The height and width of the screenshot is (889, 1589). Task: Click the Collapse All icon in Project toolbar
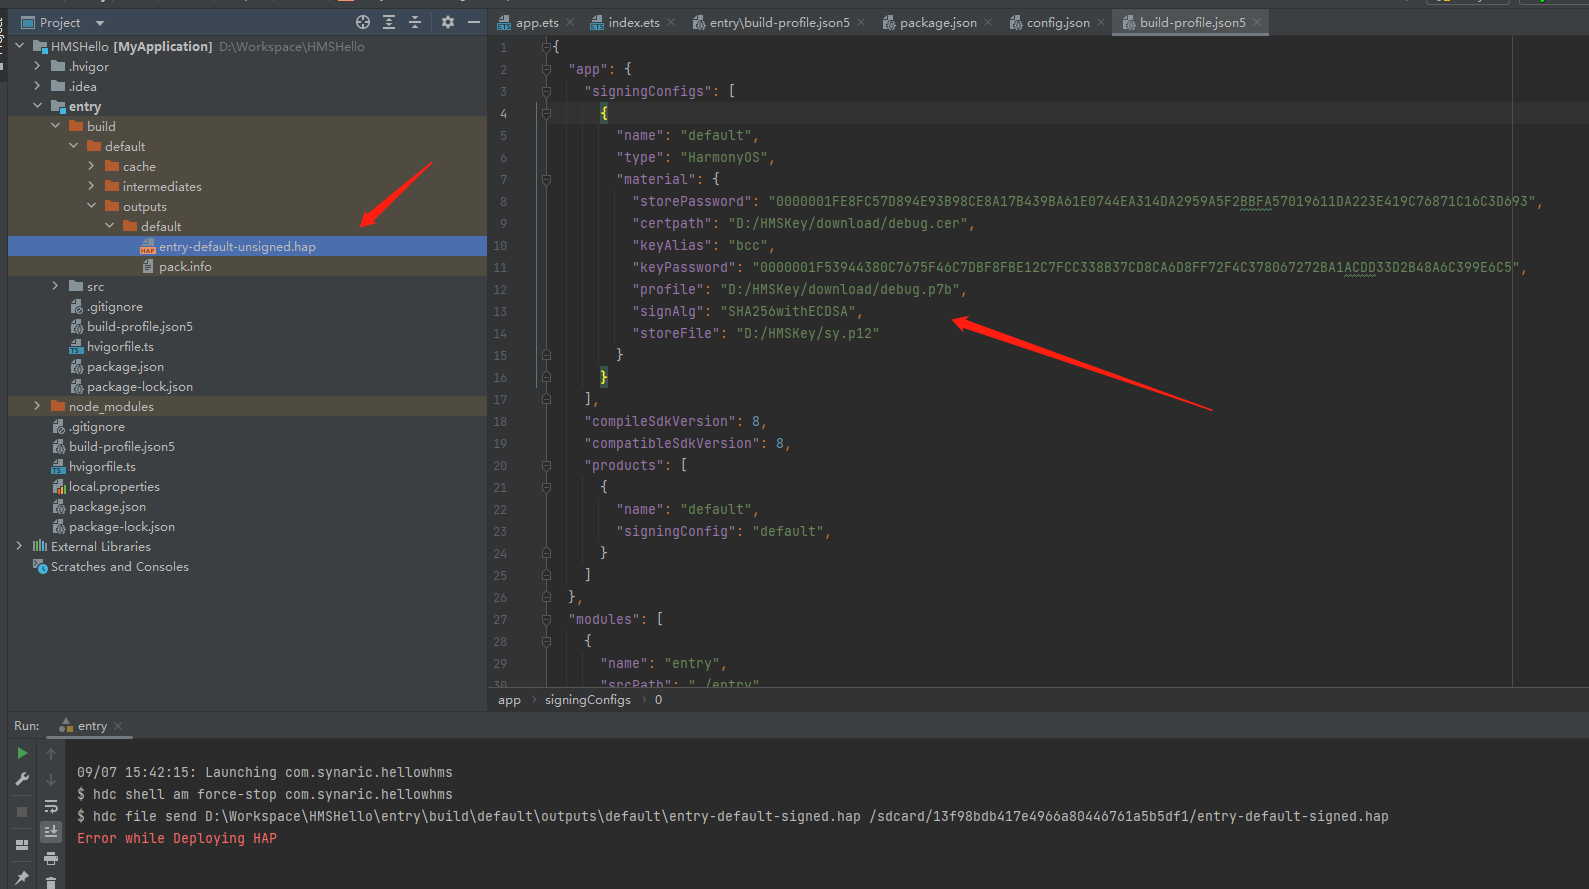(415, 22)
